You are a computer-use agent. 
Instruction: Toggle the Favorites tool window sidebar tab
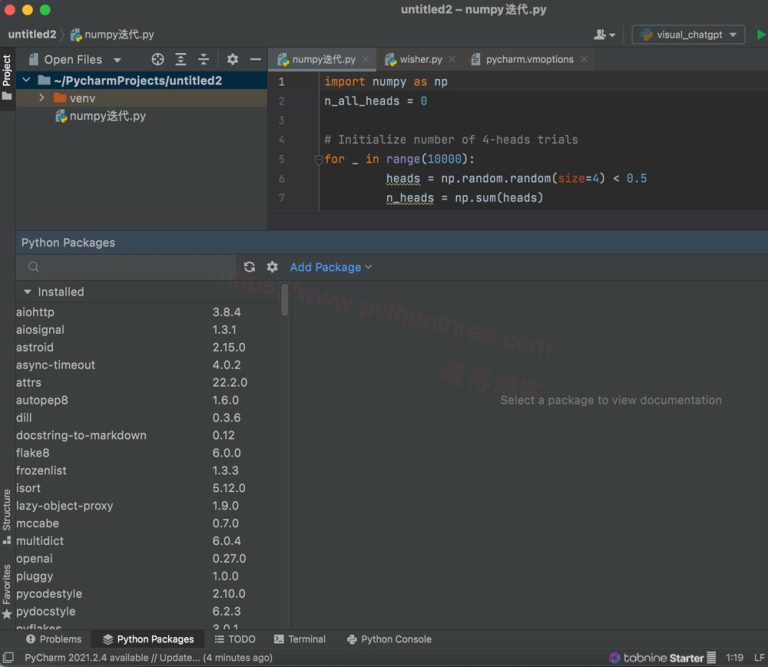7,590
